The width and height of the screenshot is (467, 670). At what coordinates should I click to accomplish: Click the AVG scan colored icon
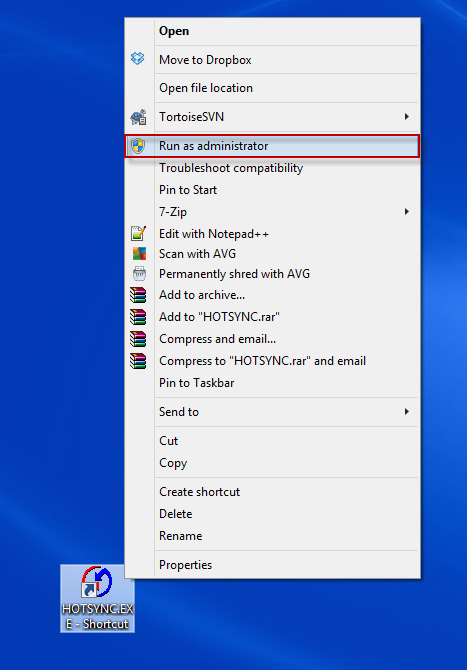pos(139,253)
